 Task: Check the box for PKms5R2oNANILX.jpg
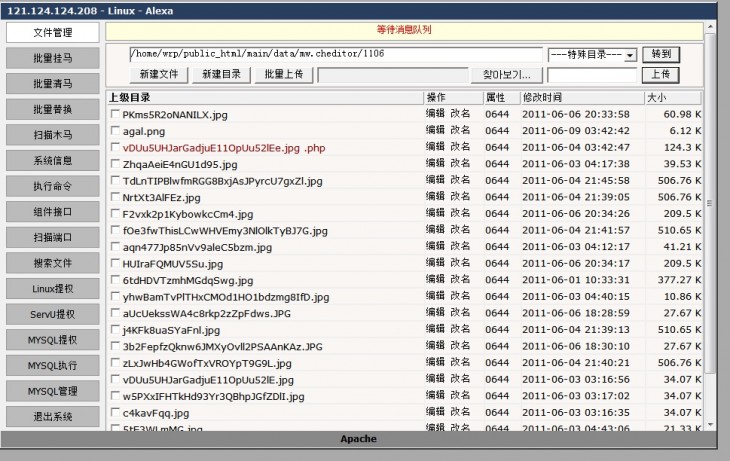click(116, 115)
